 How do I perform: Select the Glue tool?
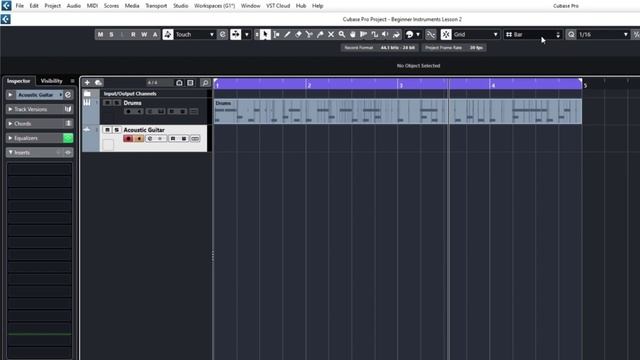320,35
